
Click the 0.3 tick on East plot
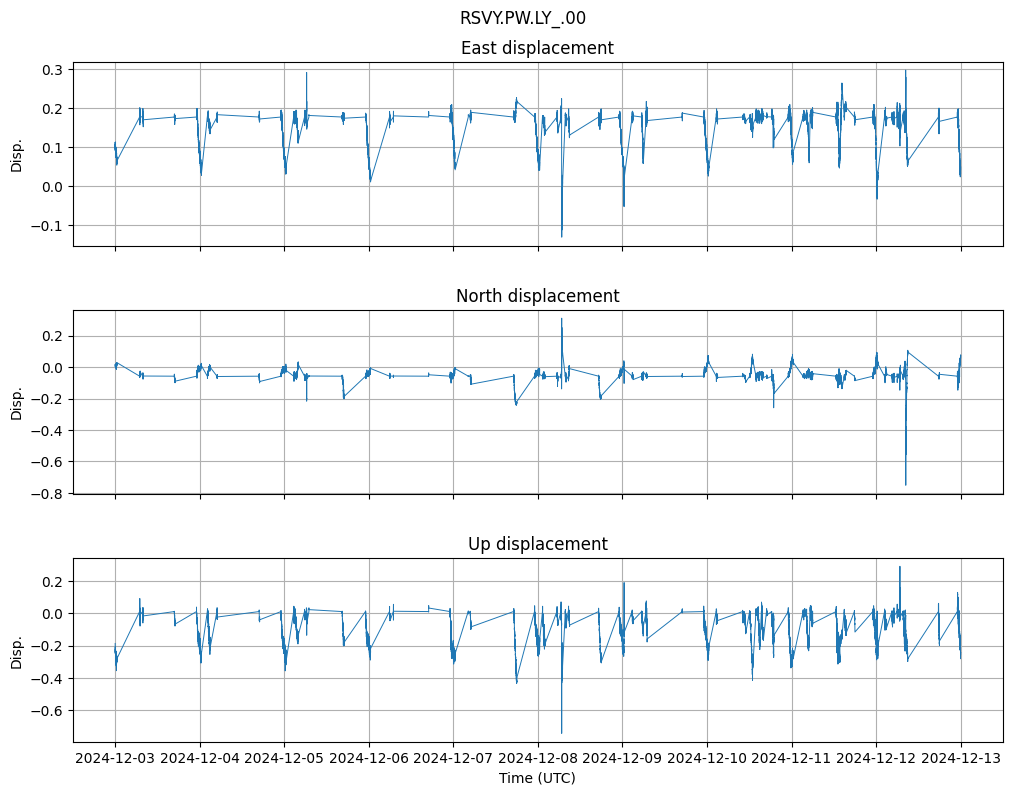coord(52,69)
